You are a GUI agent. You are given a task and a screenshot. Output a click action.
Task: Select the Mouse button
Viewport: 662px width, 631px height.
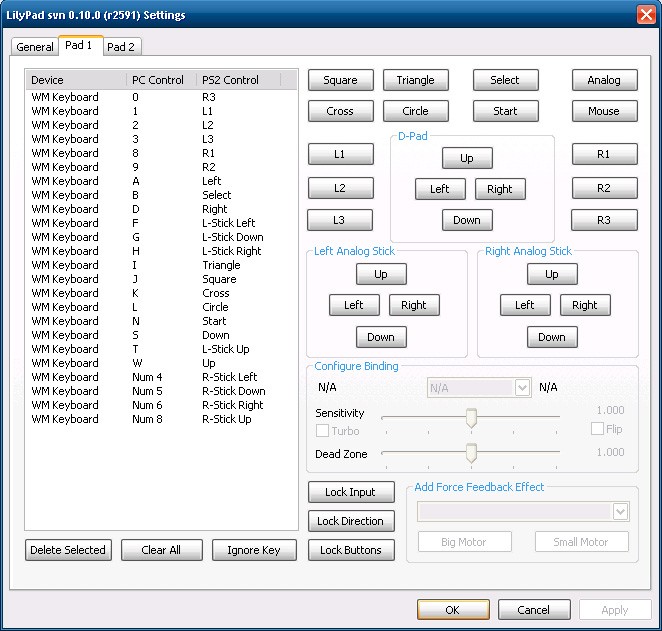603,111
